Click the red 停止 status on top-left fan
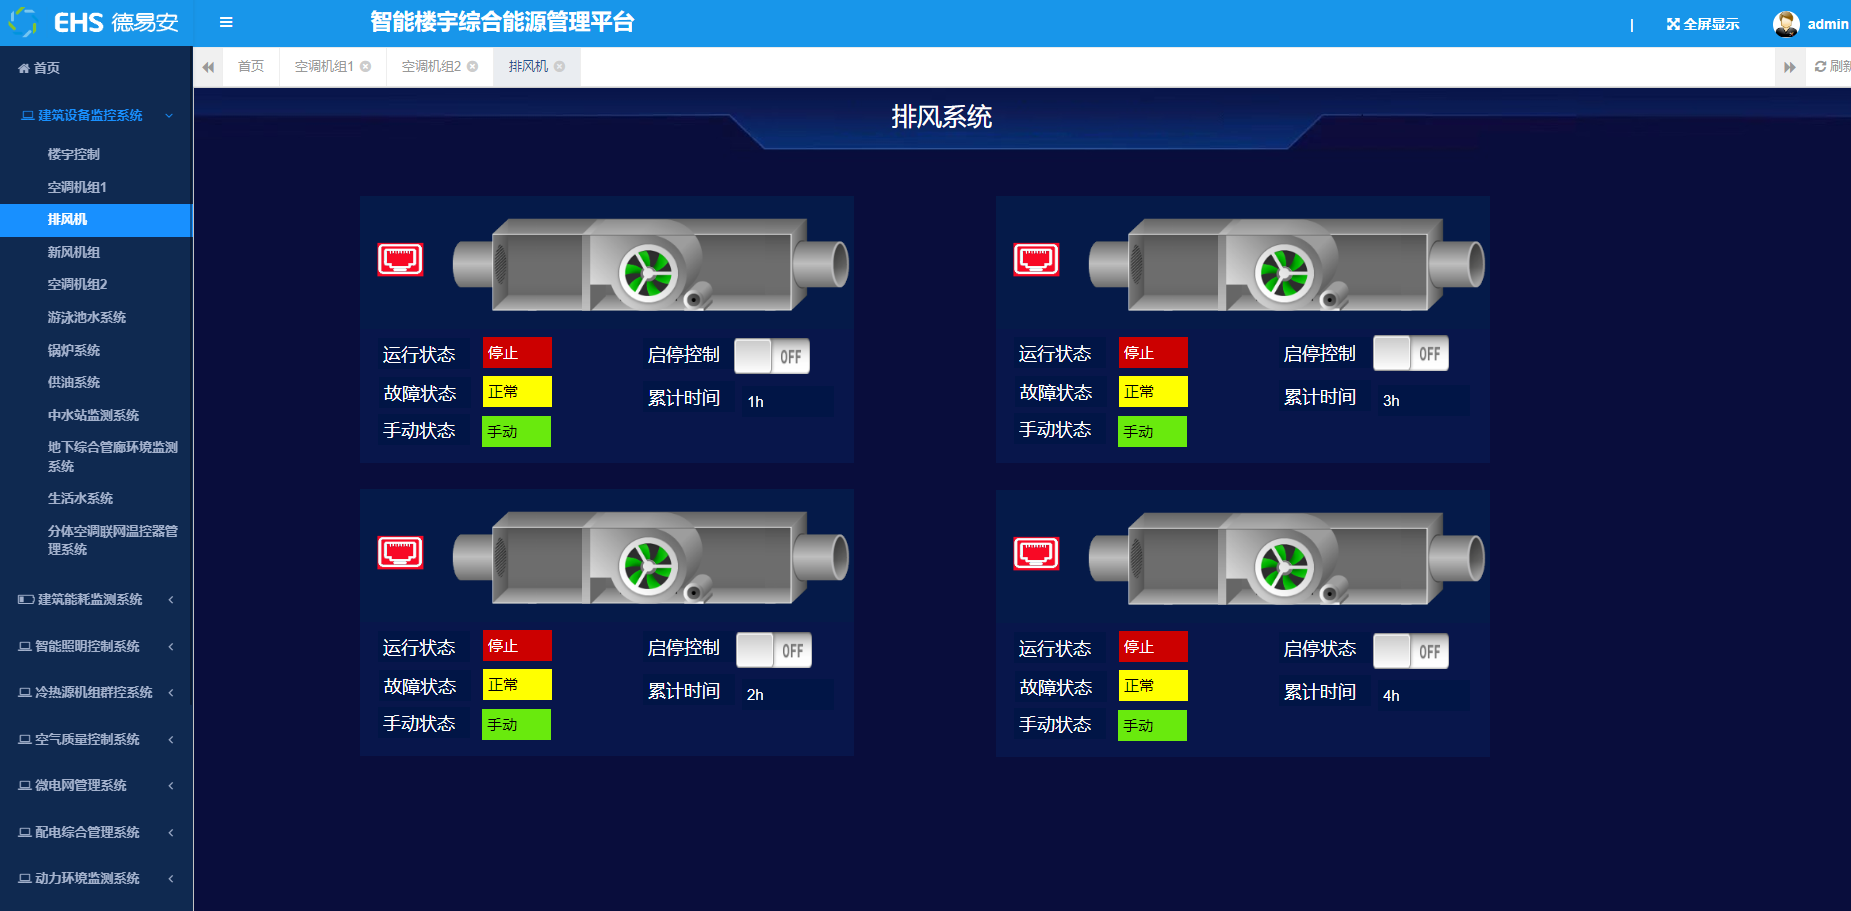The height and width of the screenshot is (911, 1851). (516, 353)
